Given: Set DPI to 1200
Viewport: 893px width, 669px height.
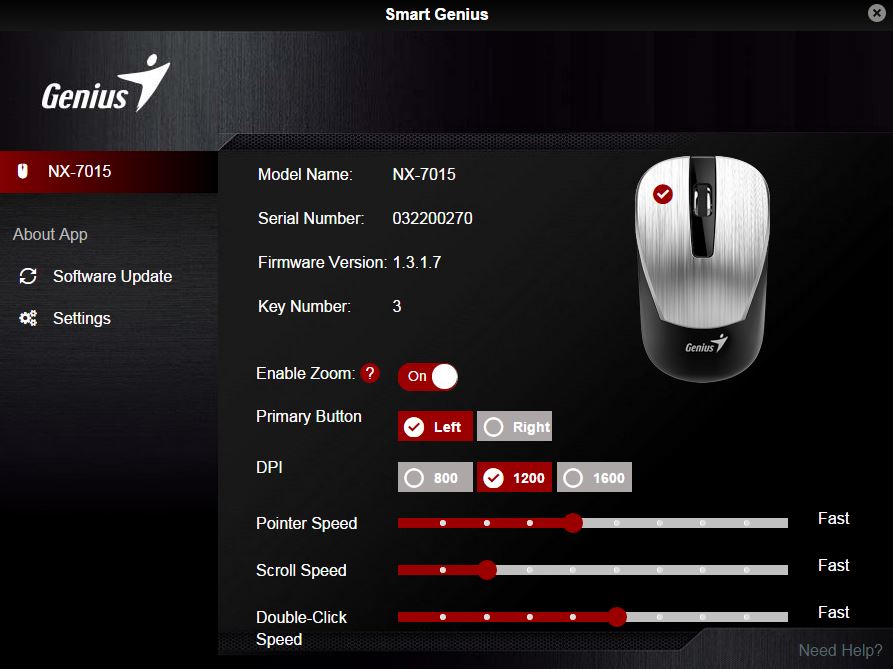Looking at the screenshot, I should tap(514, 477).
